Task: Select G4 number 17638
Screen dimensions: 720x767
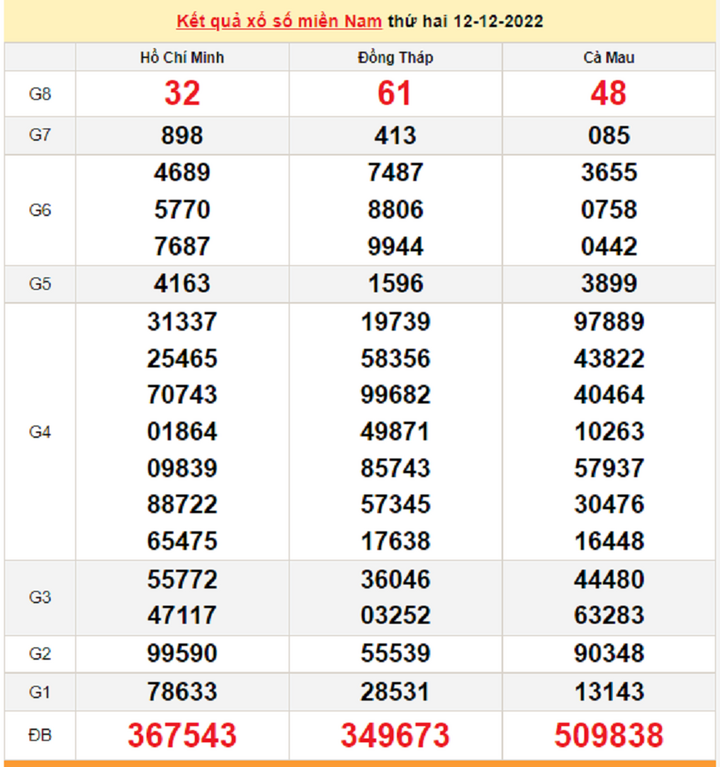Action: [395, 541]
